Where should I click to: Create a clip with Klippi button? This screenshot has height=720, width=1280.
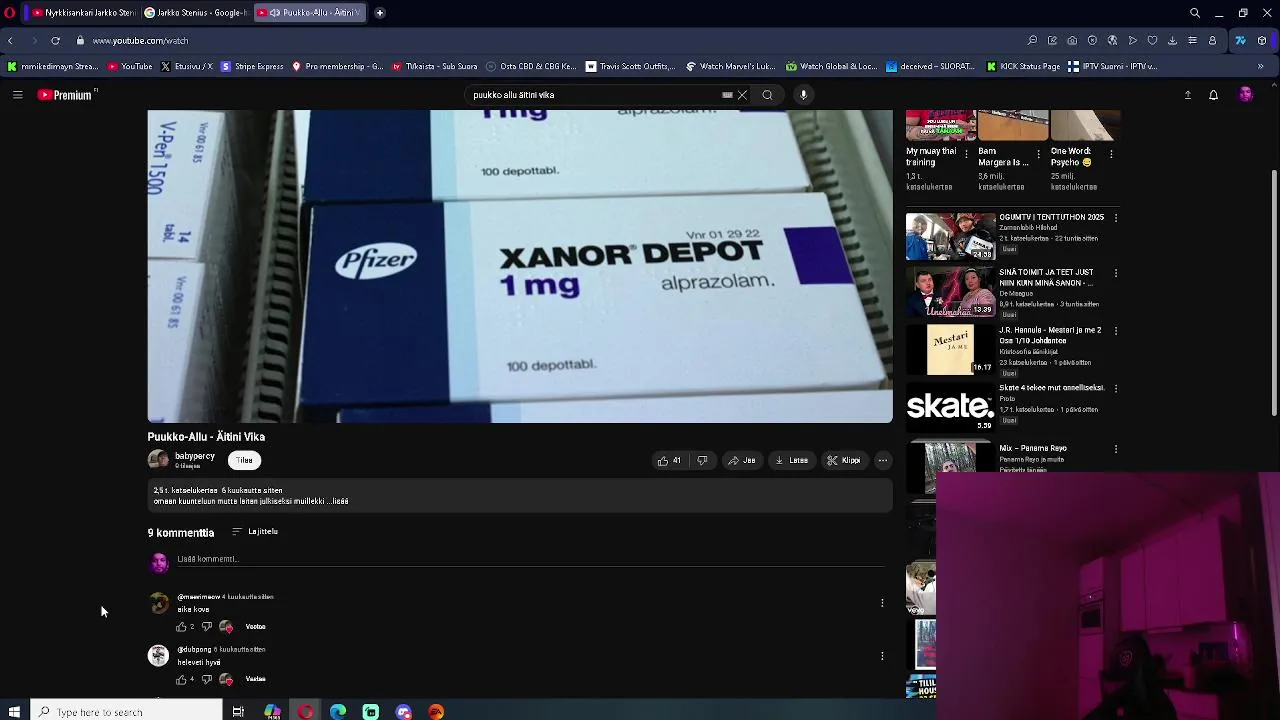(x=844, y=461)
